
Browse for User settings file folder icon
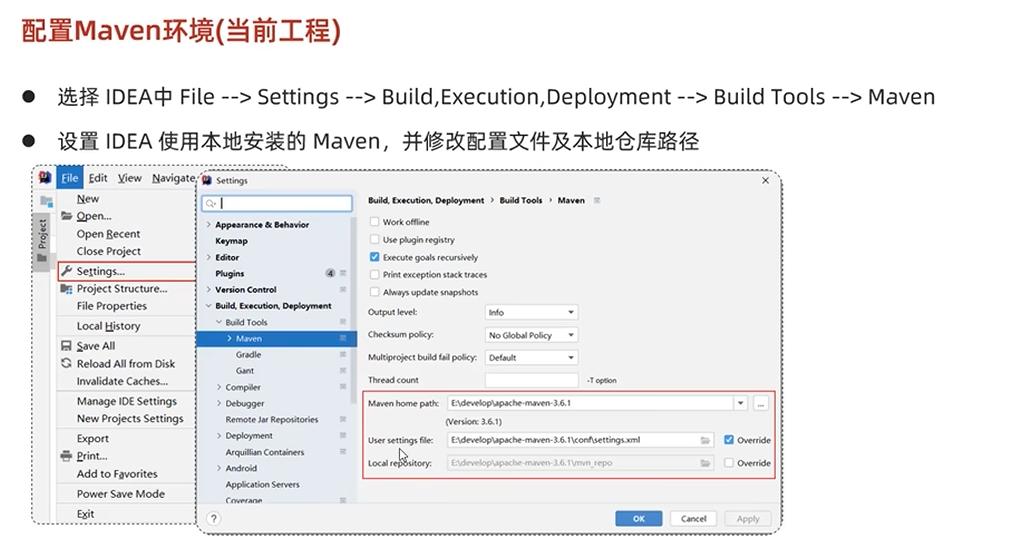pyautogui.click(x=705, y=441)
